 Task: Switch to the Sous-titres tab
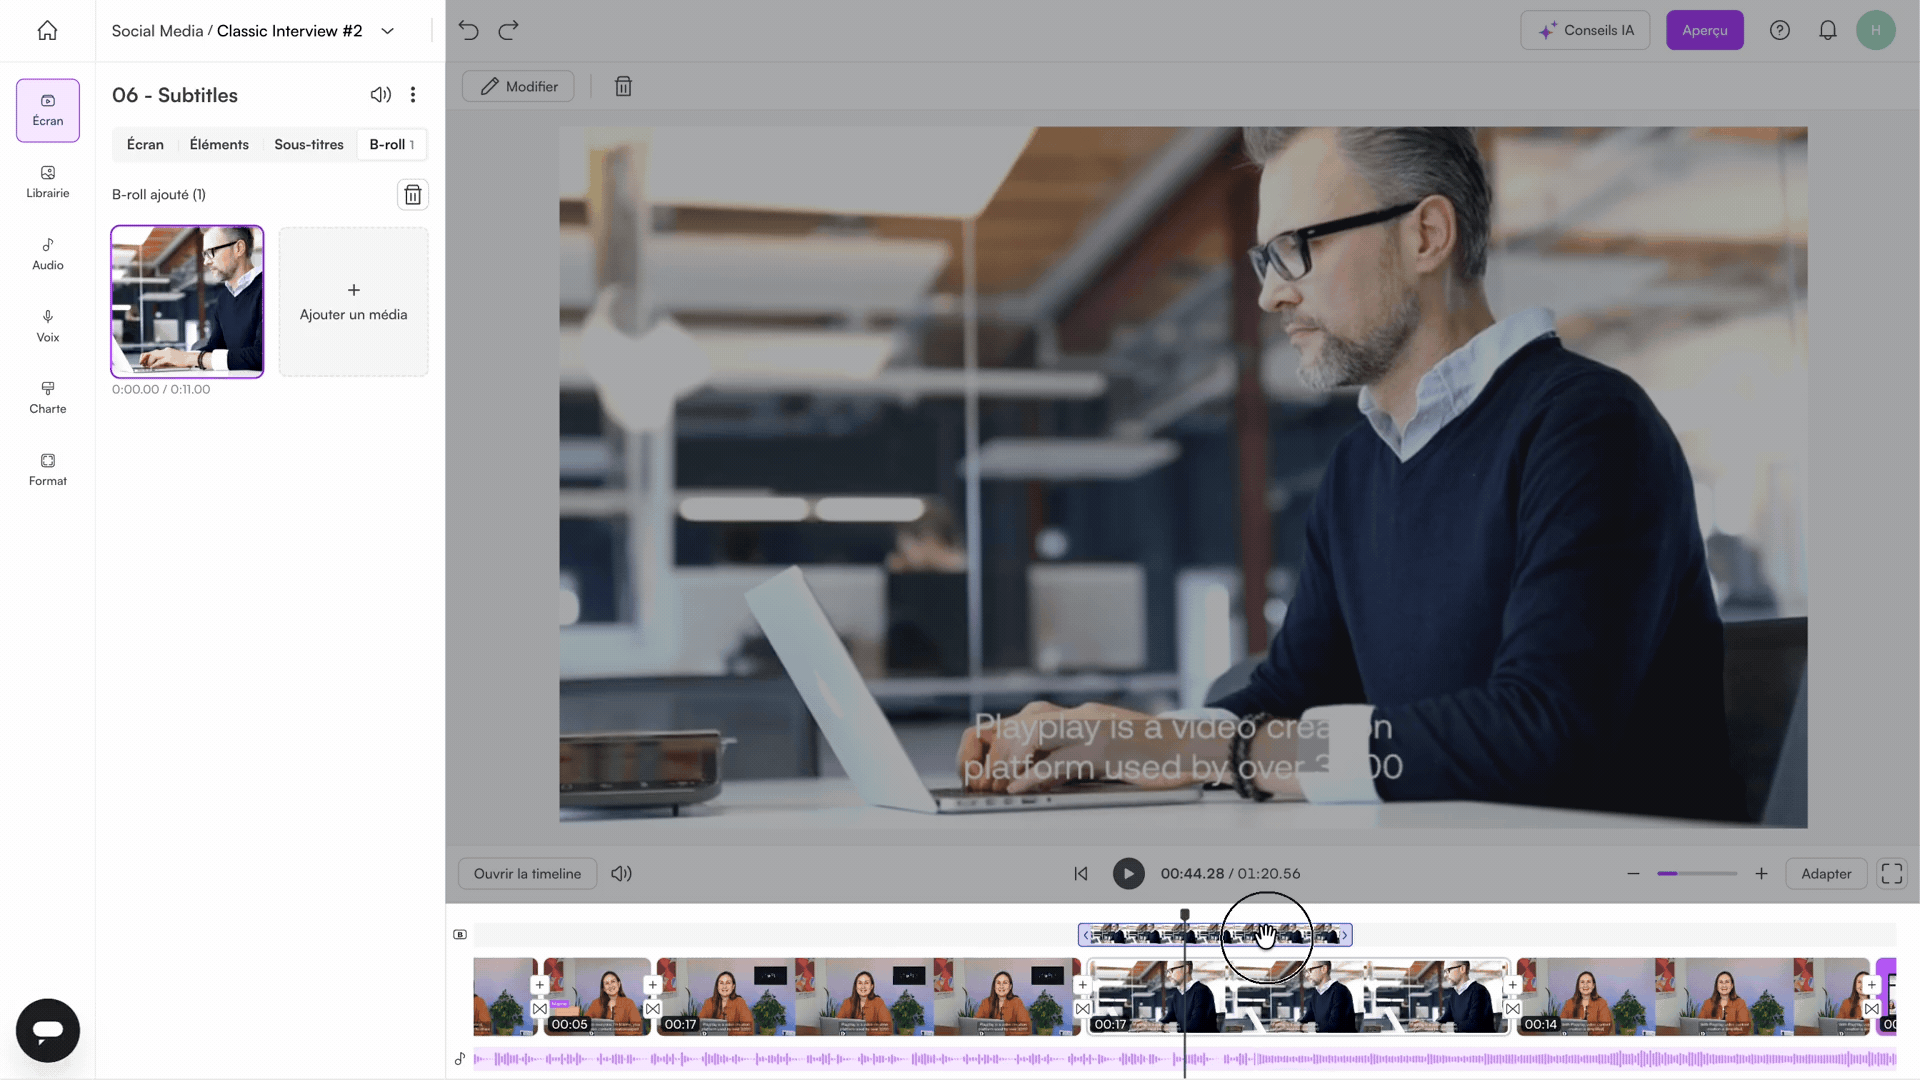point(309,144)
